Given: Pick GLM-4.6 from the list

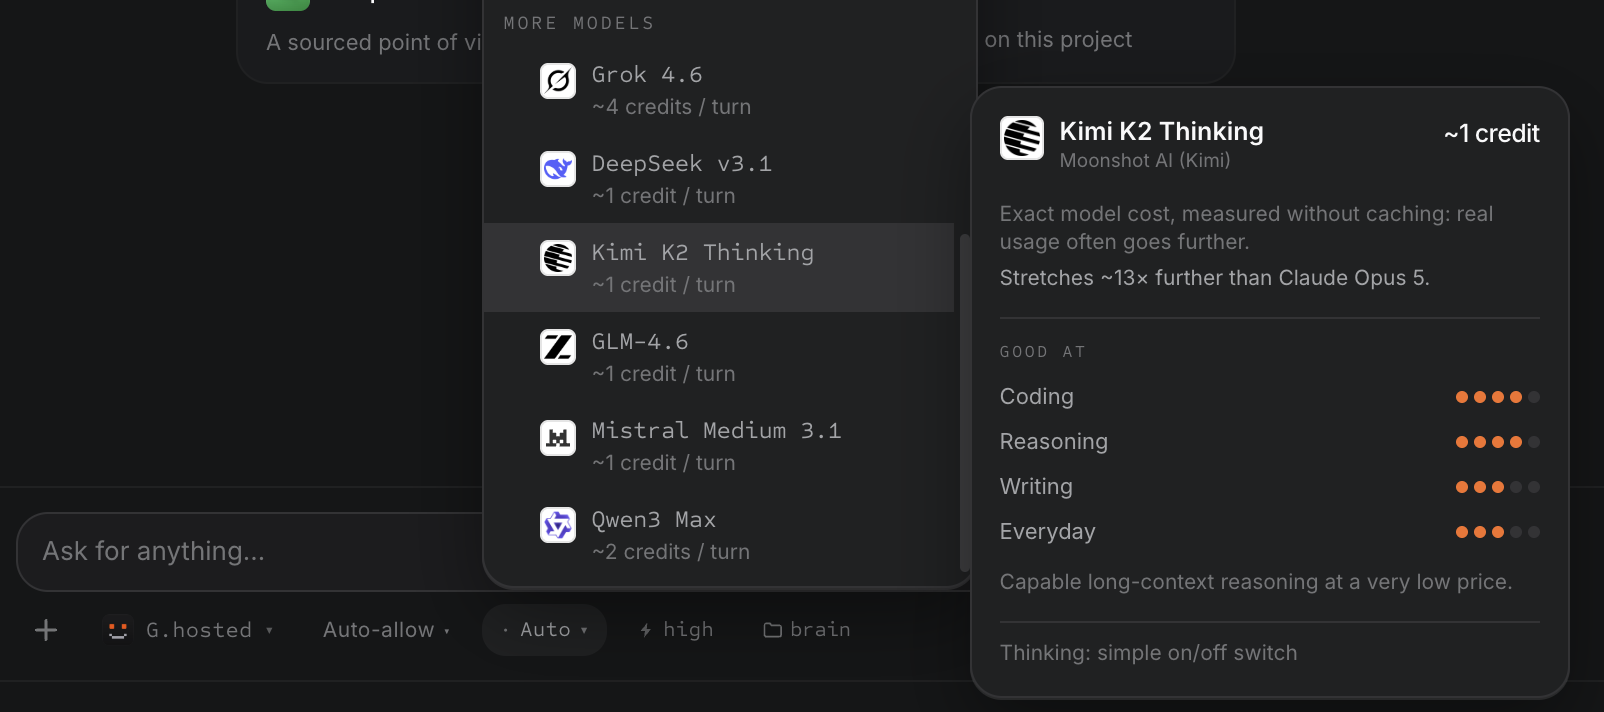Looking at the screenshot, I should (x=718, y=357).
